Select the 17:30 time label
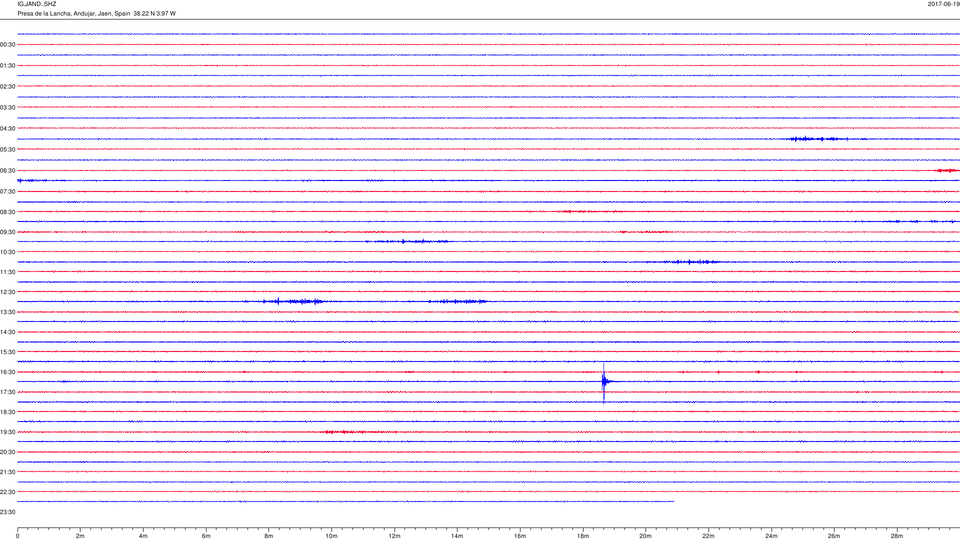Viewport: 960px width, 540px height. coord(8,392)
